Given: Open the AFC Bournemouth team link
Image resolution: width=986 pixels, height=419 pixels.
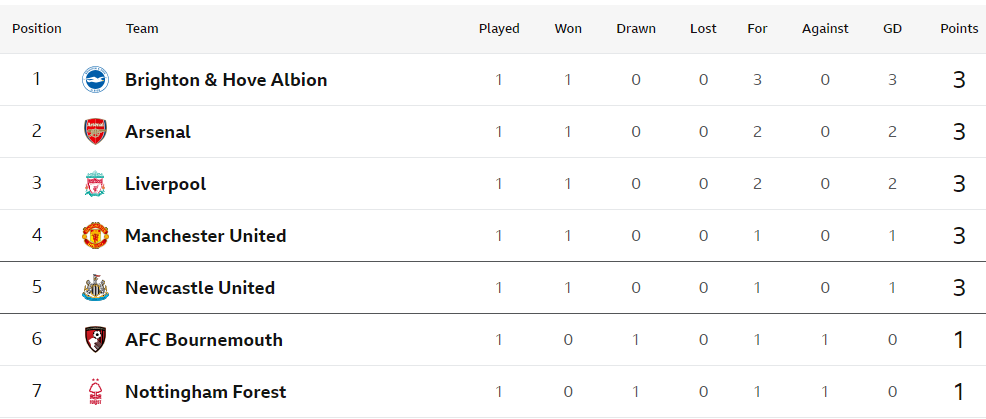Looking at the screenshot, I should (x=204, y=340).
